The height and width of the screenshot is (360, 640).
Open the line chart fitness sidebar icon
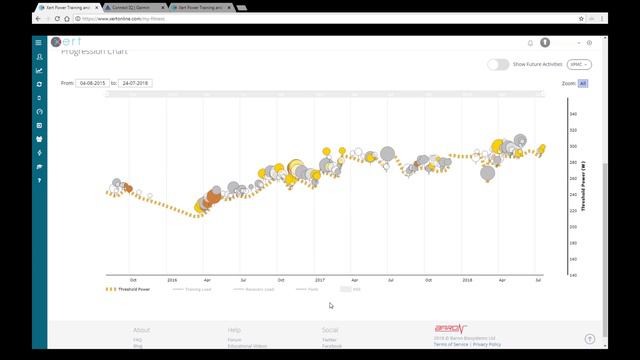pos(39,71)
